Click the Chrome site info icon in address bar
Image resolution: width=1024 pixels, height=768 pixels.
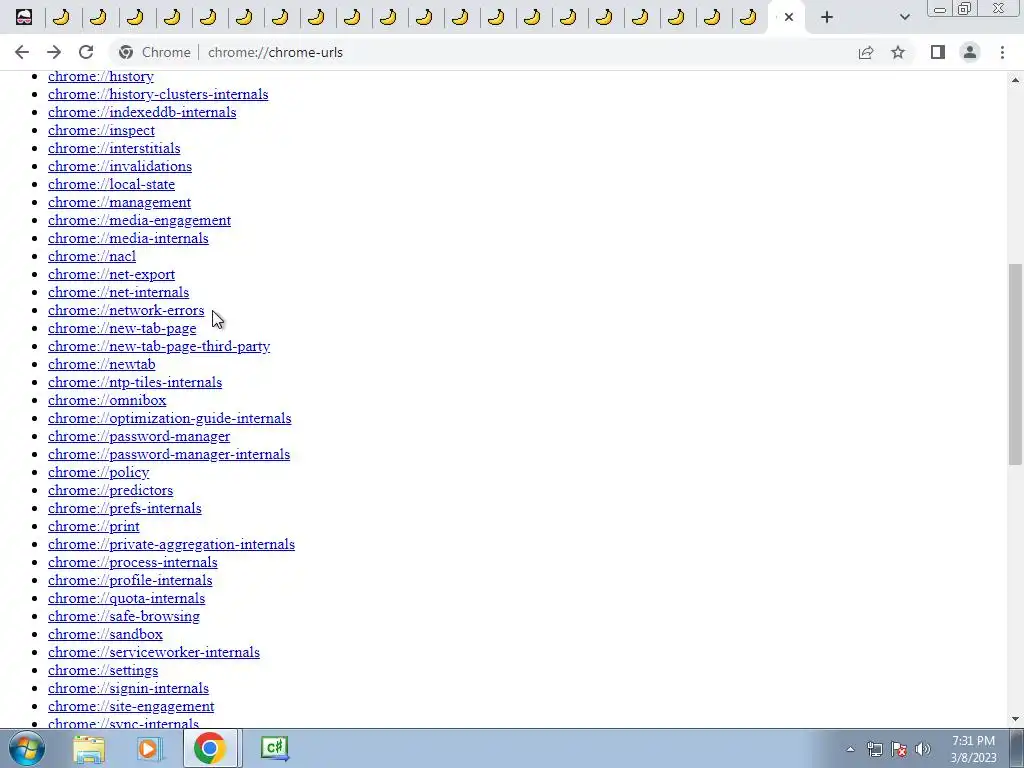pyautogui.click(x=125, y=52)
